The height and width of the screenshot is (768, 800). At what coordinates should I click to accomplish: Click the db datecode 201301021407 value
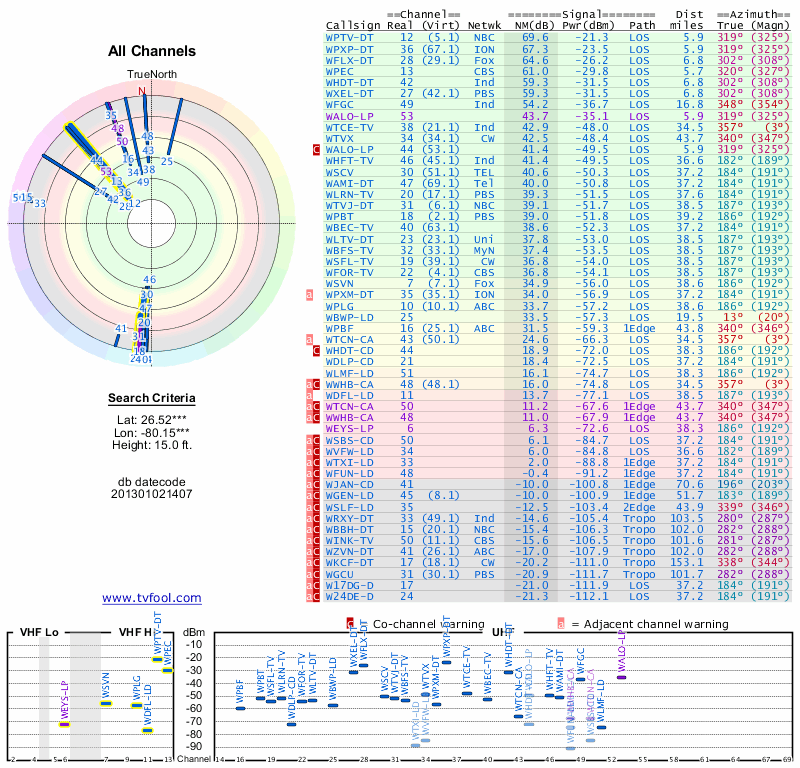pos(152,488)
